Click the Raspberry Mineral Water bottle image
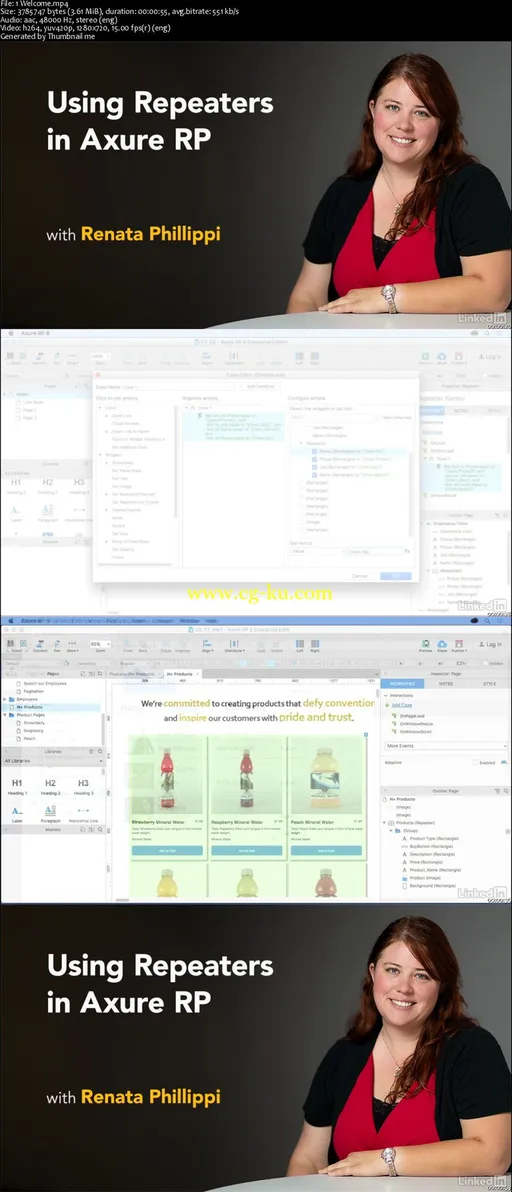 coord(245,778)
